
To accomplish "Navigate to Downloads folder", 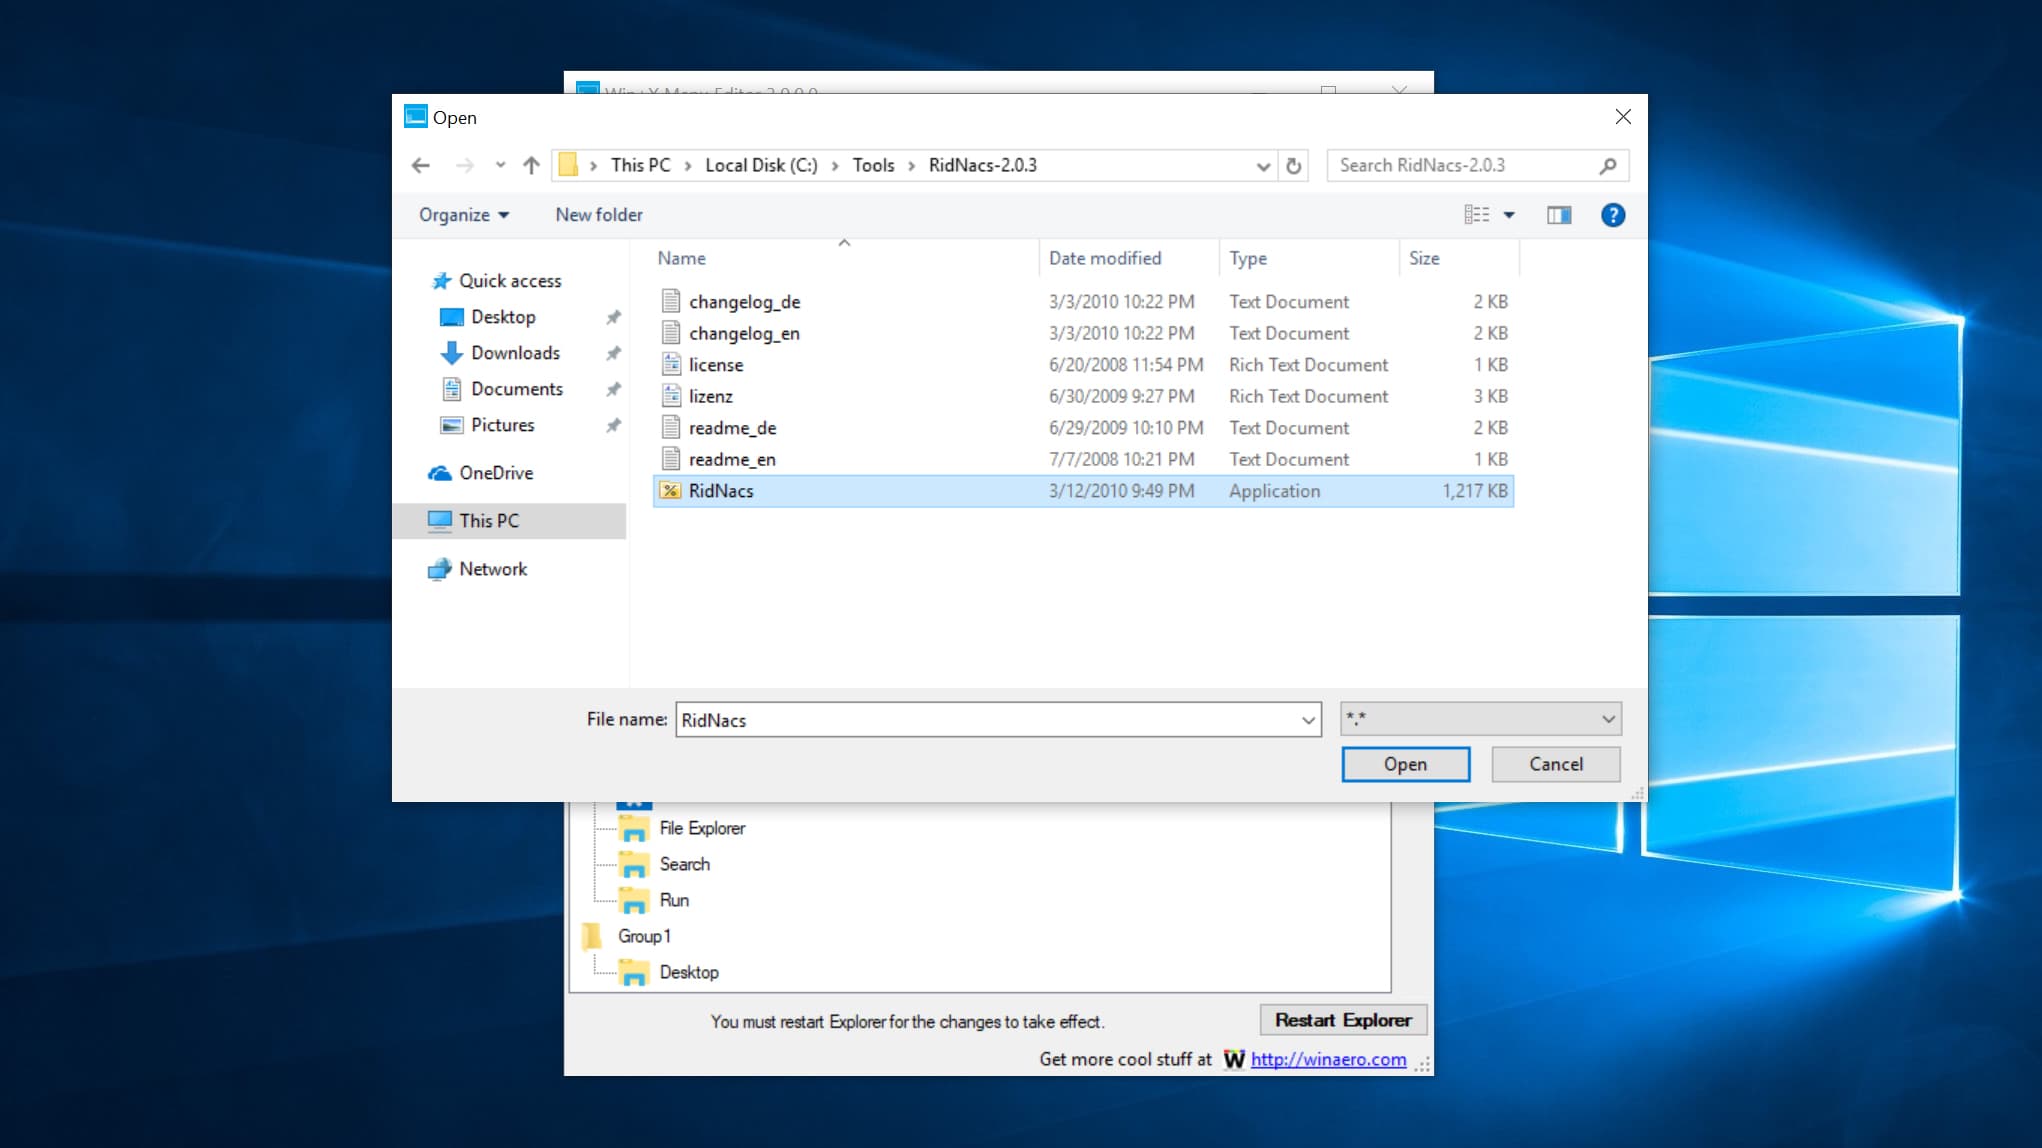I will [x=515, y=353].
